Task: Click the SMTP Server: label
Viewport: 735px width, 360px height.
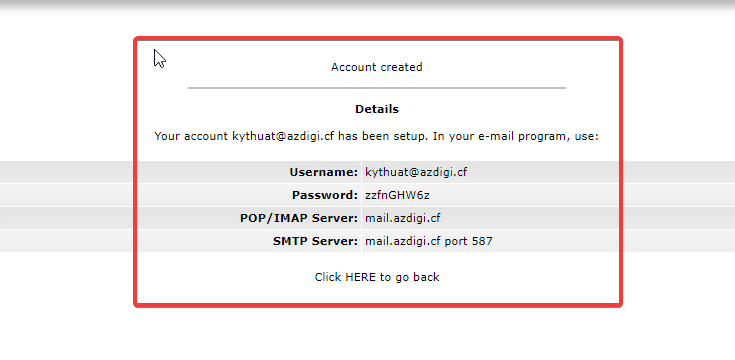Action: pos(315,241)
